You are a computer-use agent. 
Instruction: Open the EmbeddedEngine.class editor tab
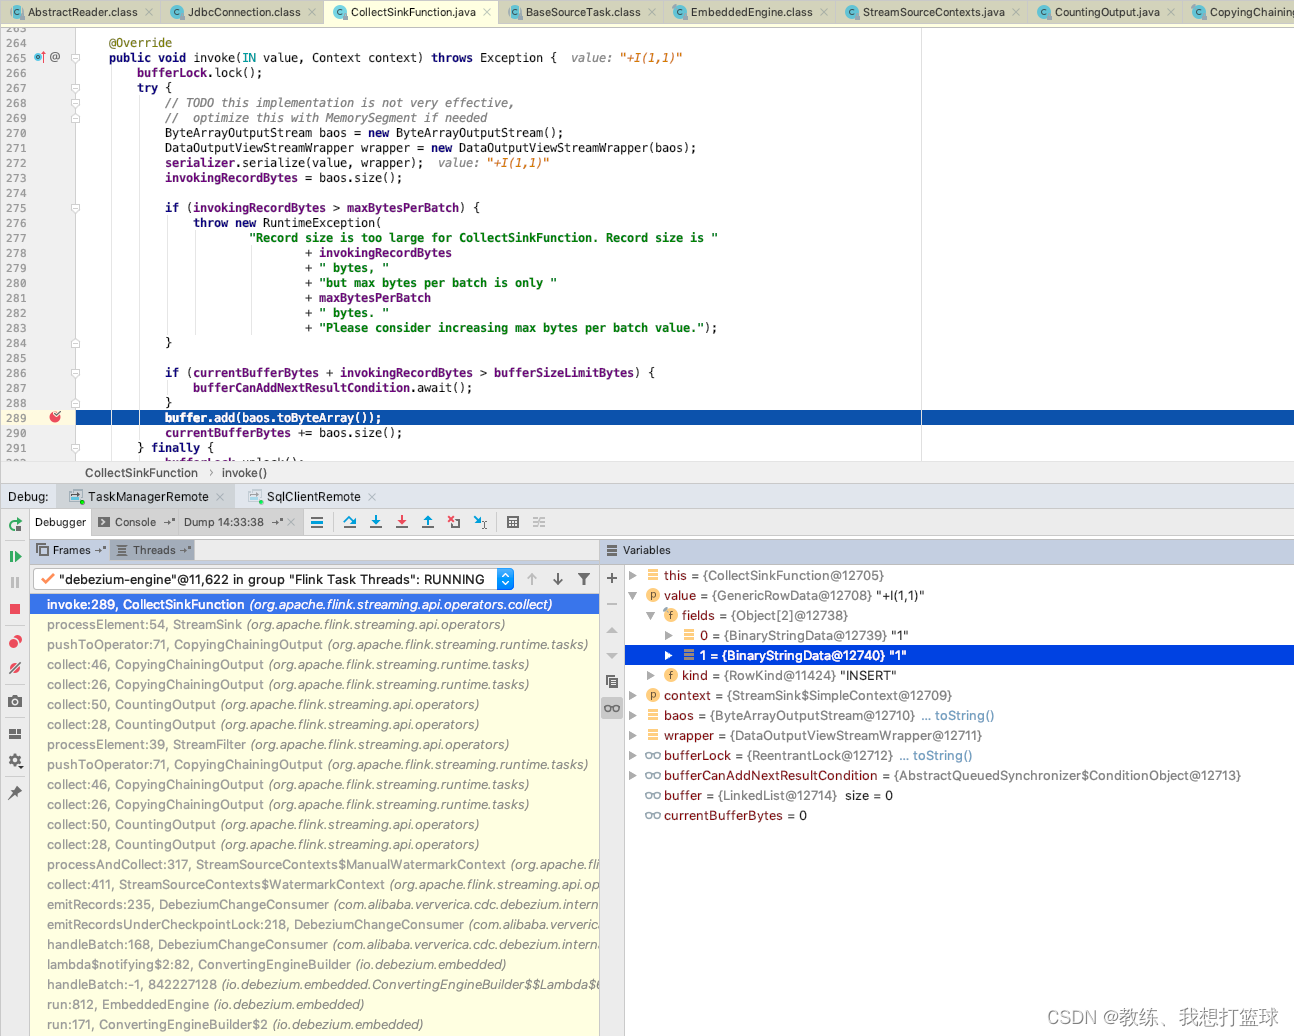pos(752,12)
